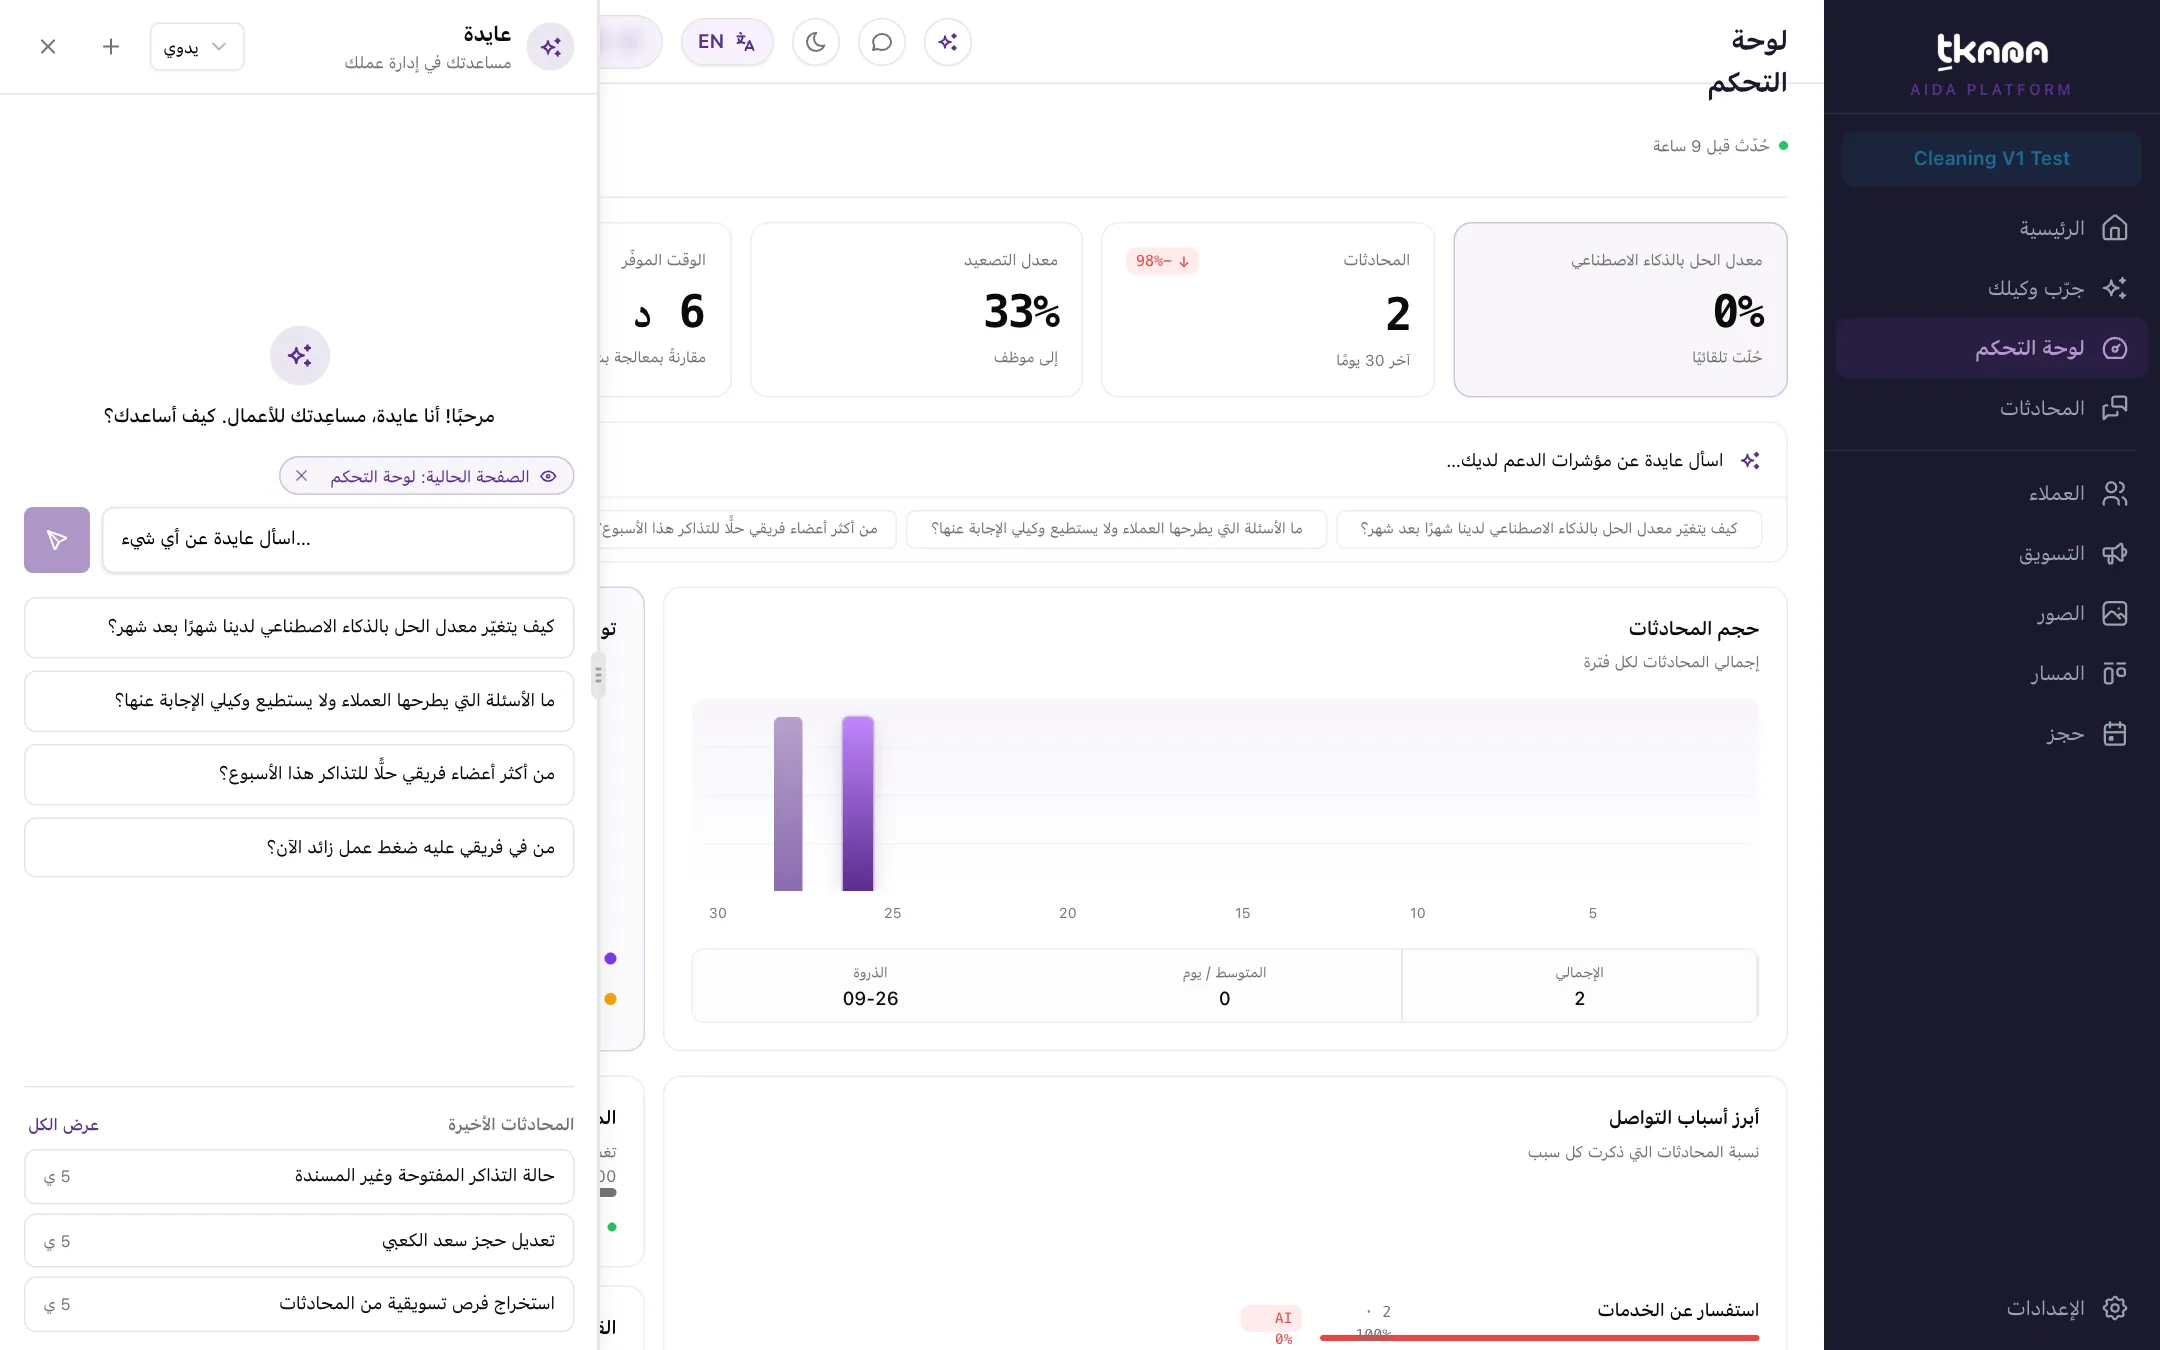
Task: Open recent chat حالة التذاكر المفتوحة وغير المسندة
Action: (x=299, y=1176)
